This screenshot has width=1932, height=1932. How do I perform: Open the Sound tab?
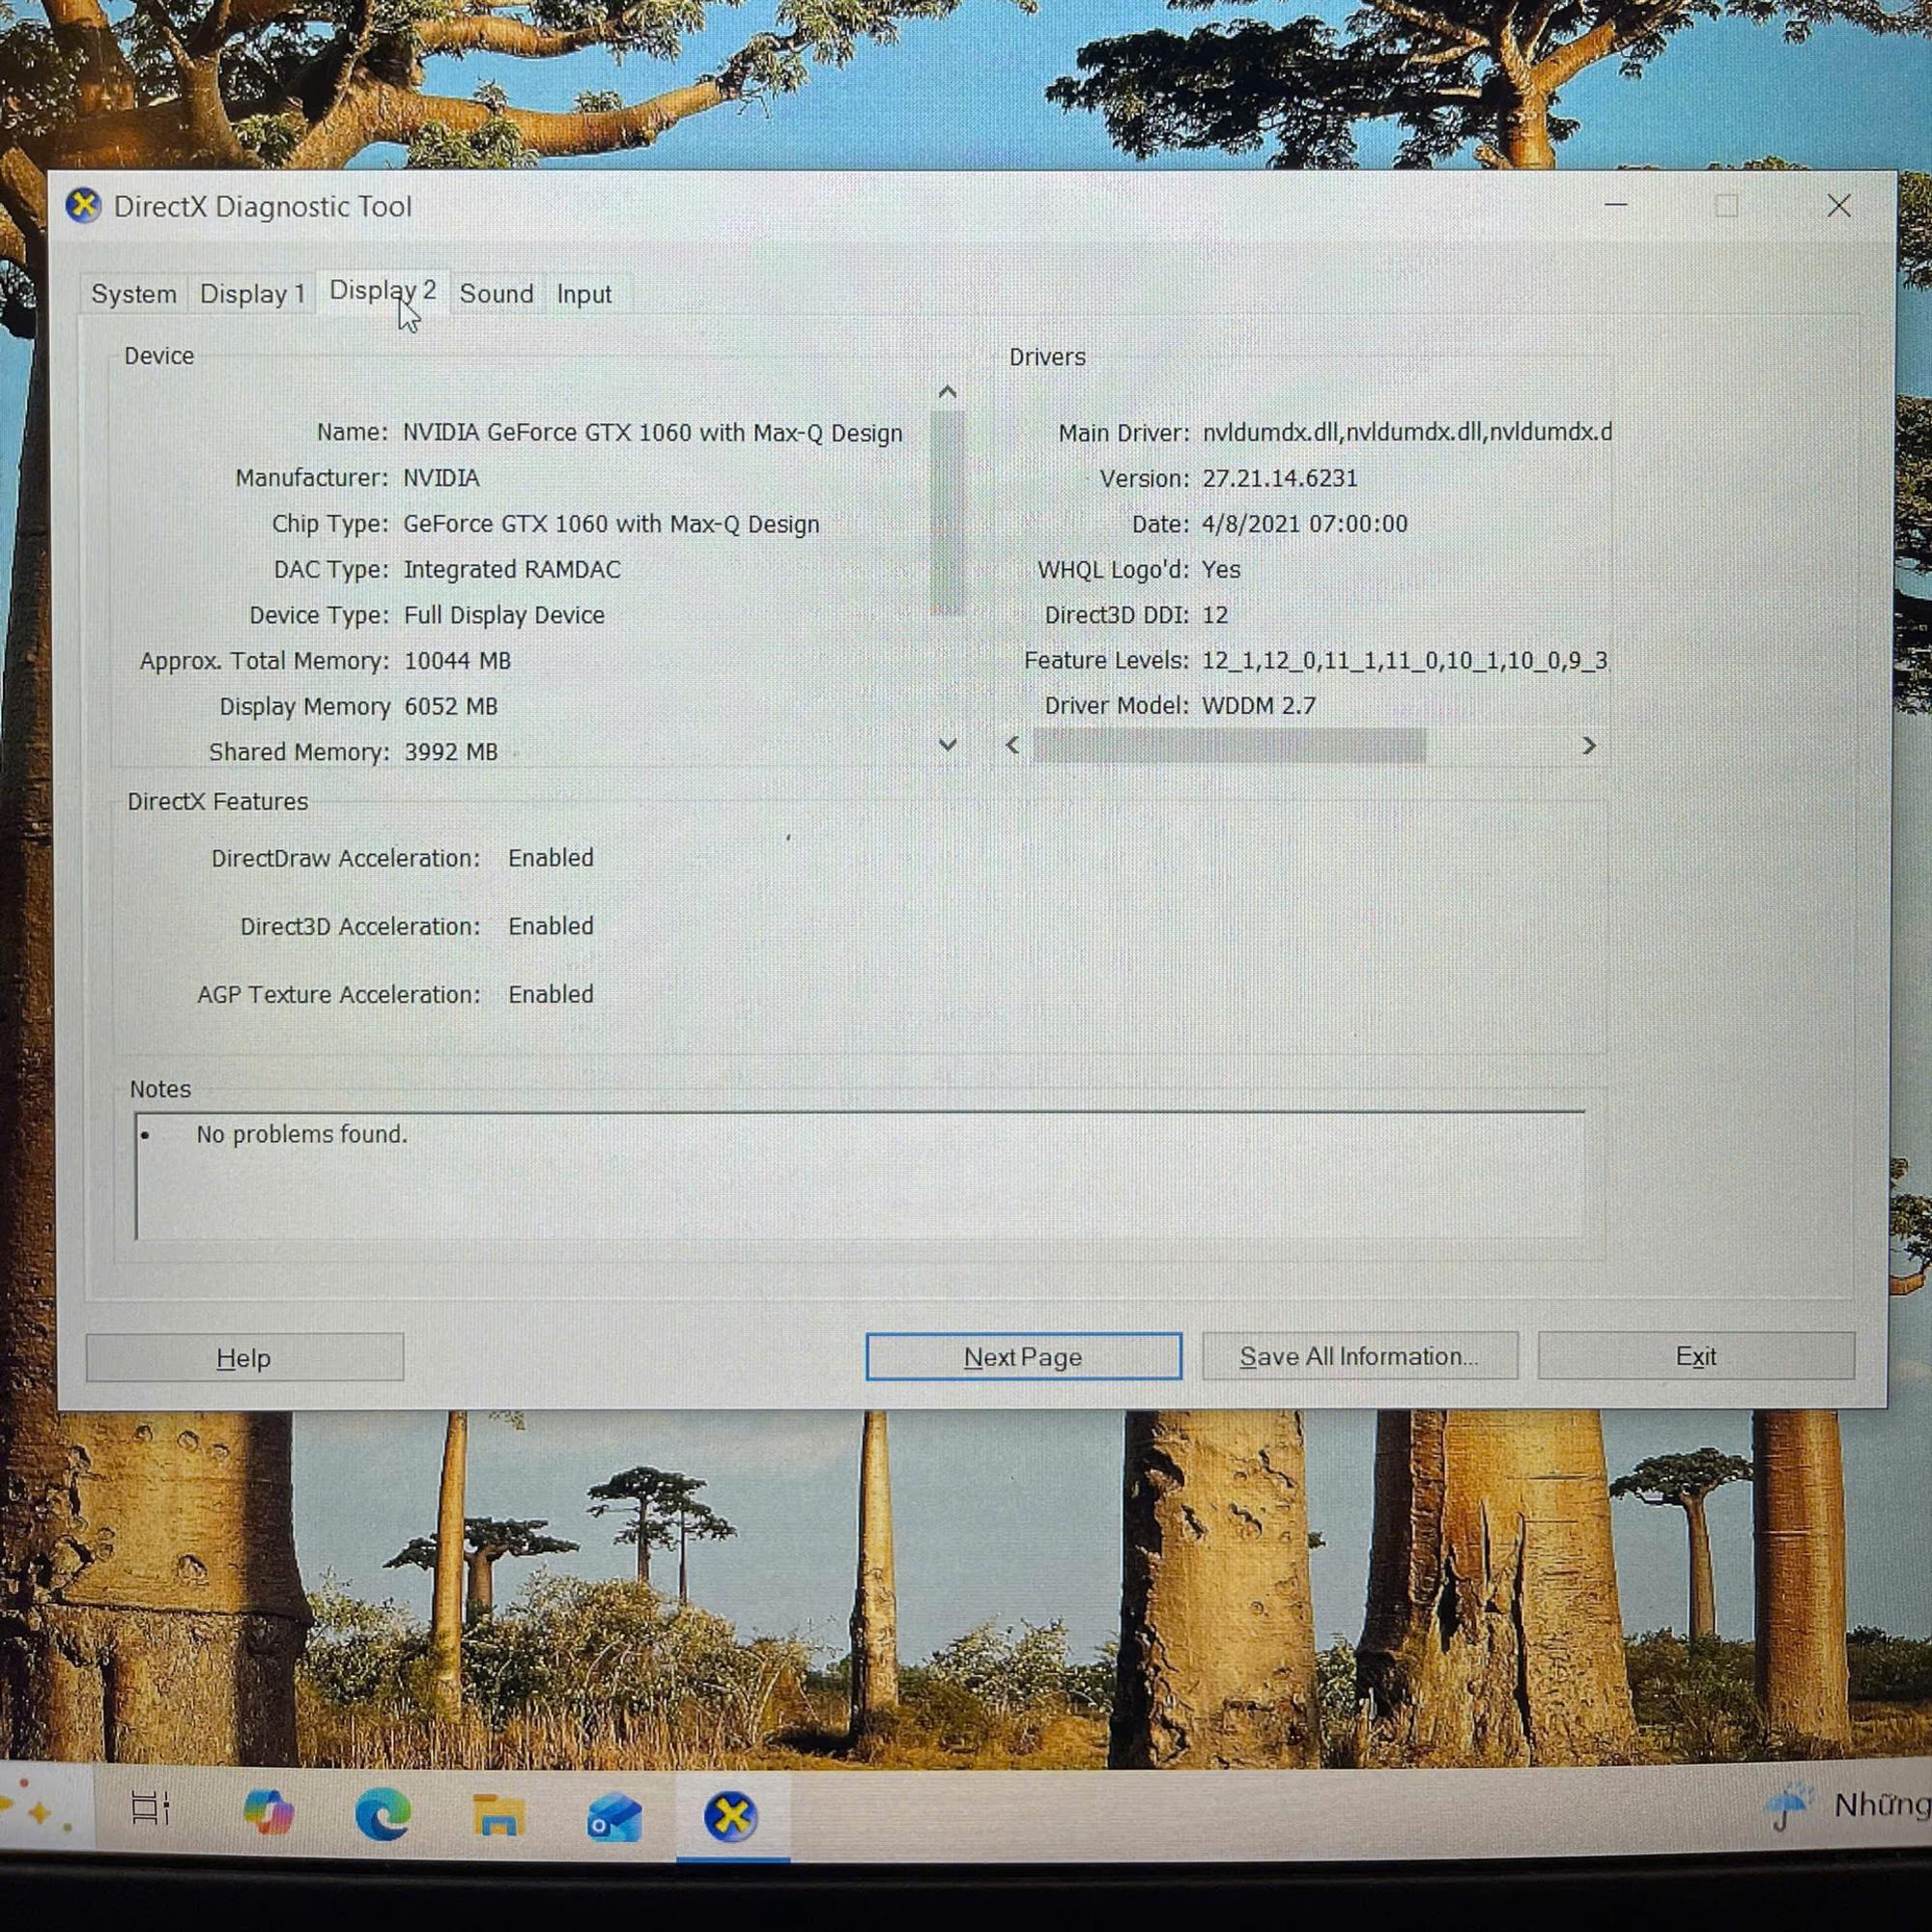[x=496, y=294]
